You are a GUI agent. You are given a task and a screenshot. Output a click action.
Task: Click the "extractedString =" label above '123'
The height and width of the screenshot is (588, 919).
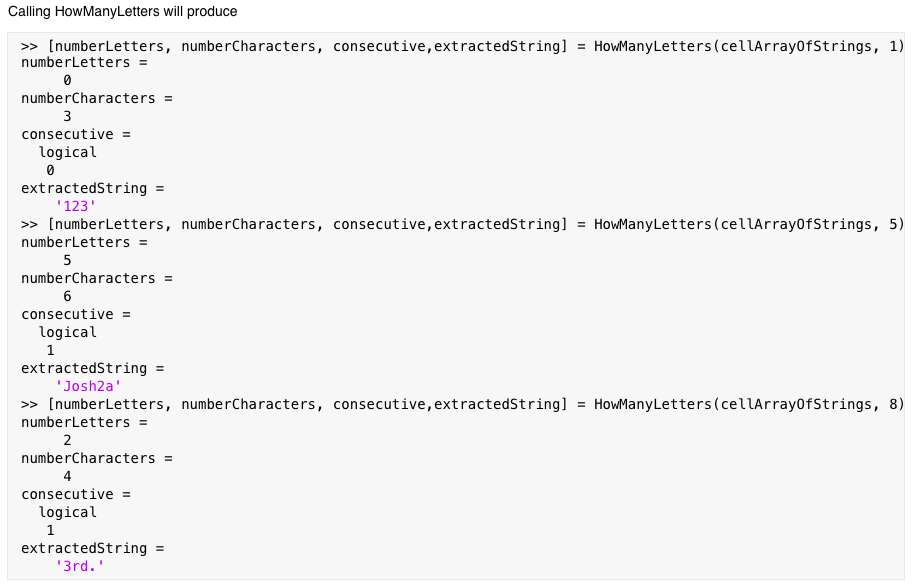(x=92, y=189)
